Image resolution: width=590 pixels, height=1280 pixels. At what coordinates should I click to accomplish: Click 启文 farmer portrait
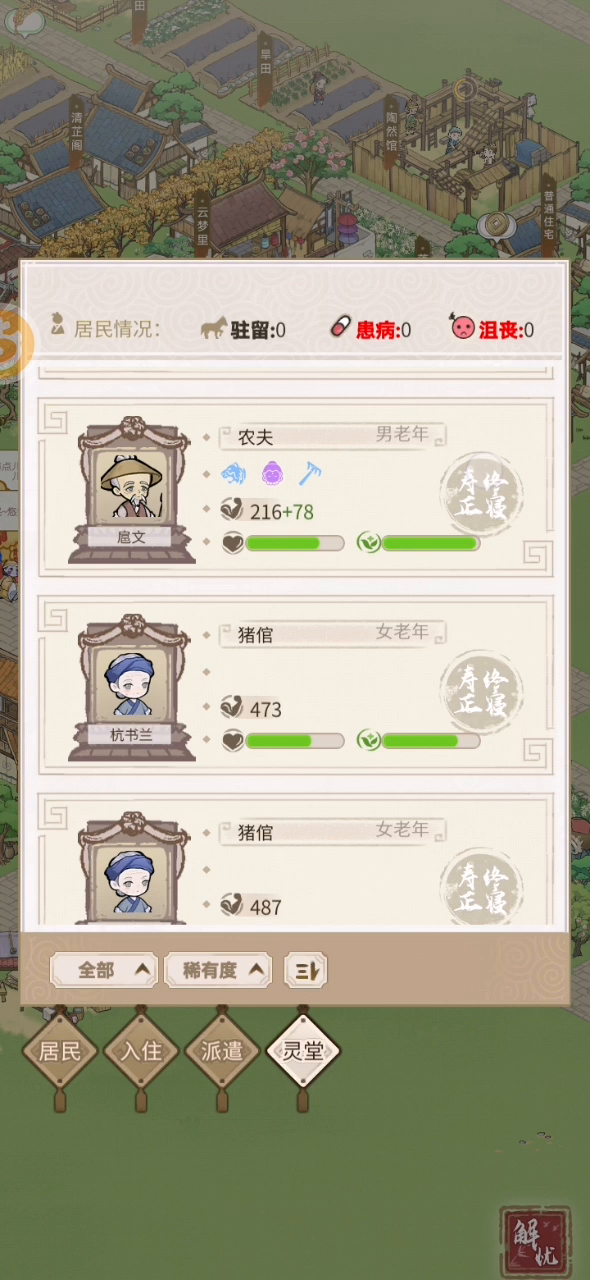click(131, 488)
